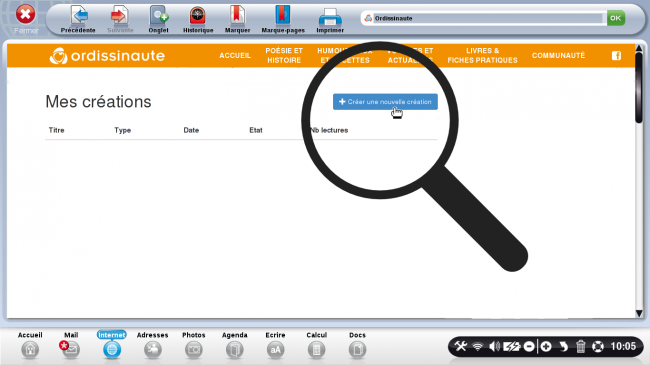
Task: Open the Agenda app in dock
Action: pyautogui.click(x=235, y=350)
